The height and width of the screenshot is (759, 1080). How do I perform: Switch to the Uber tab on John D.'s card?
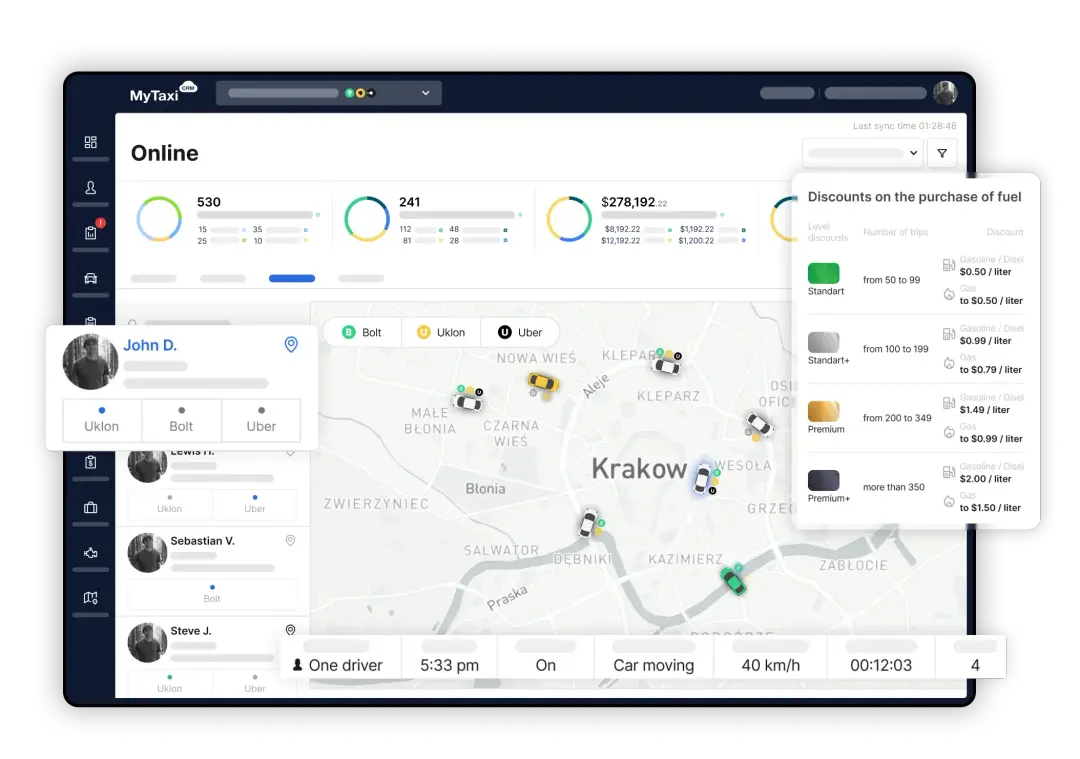point(261,420)
